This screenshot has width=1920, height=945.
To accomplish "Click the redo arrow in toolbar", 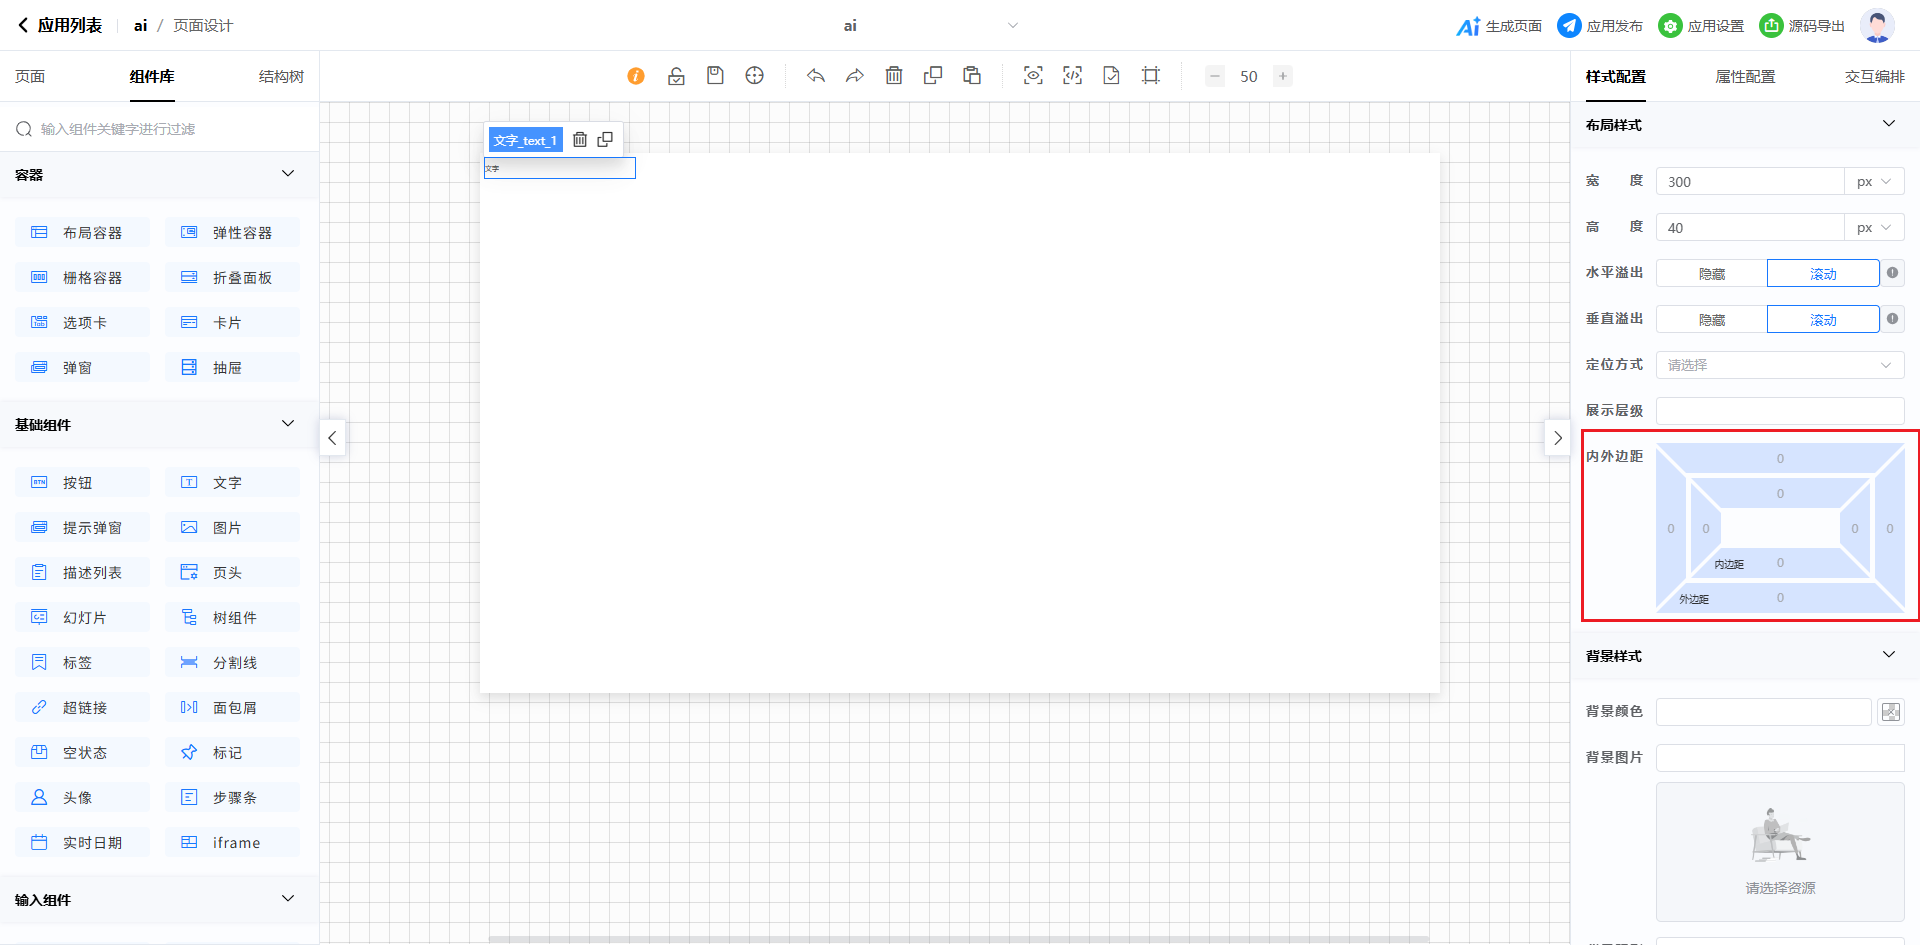I will coord(855,76).
